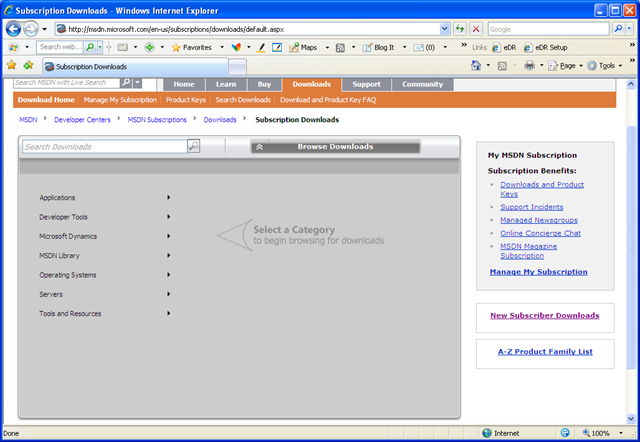
Task: Open the Buy MSDN tab
Action: pos(264,84)
